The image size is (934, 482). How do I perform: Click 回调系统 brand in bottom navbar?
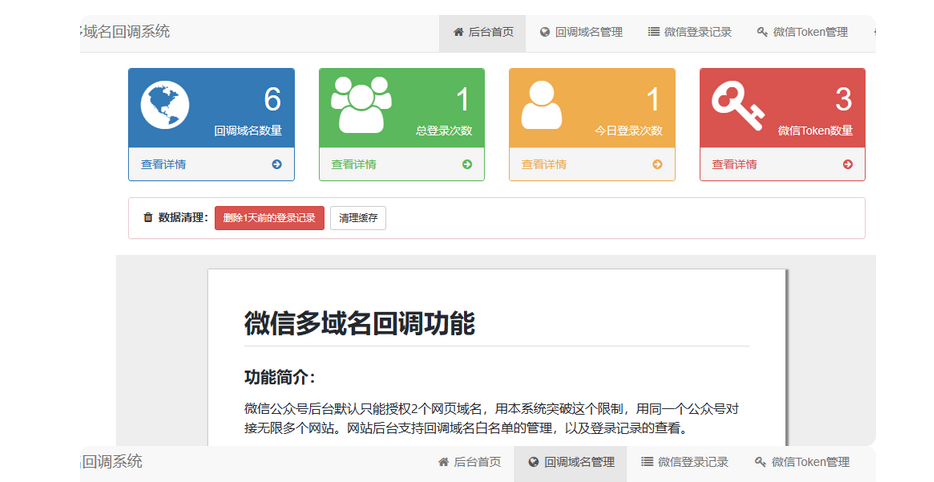pyautogui.click(x=111, y=462)
